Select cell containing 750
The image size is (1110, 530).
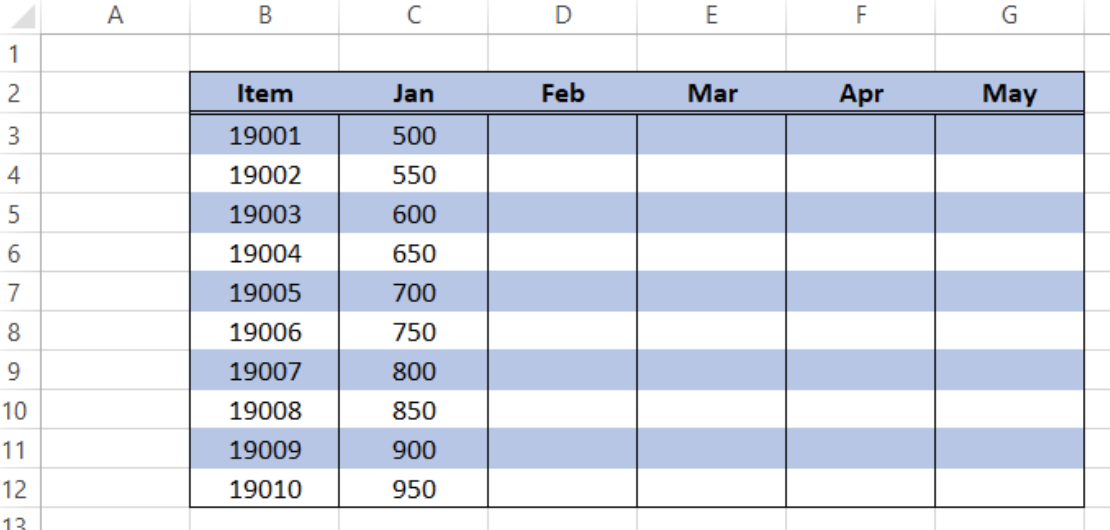click(413, 331)
